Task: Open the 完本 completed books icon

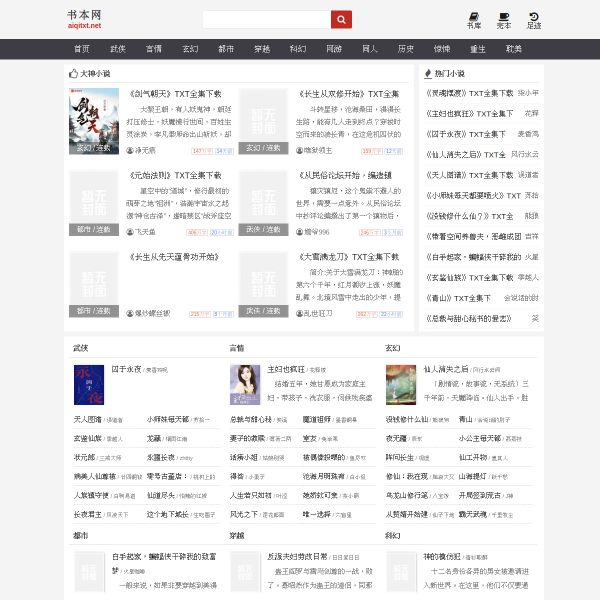Action: pyautogui.click(x=504, y=21)
